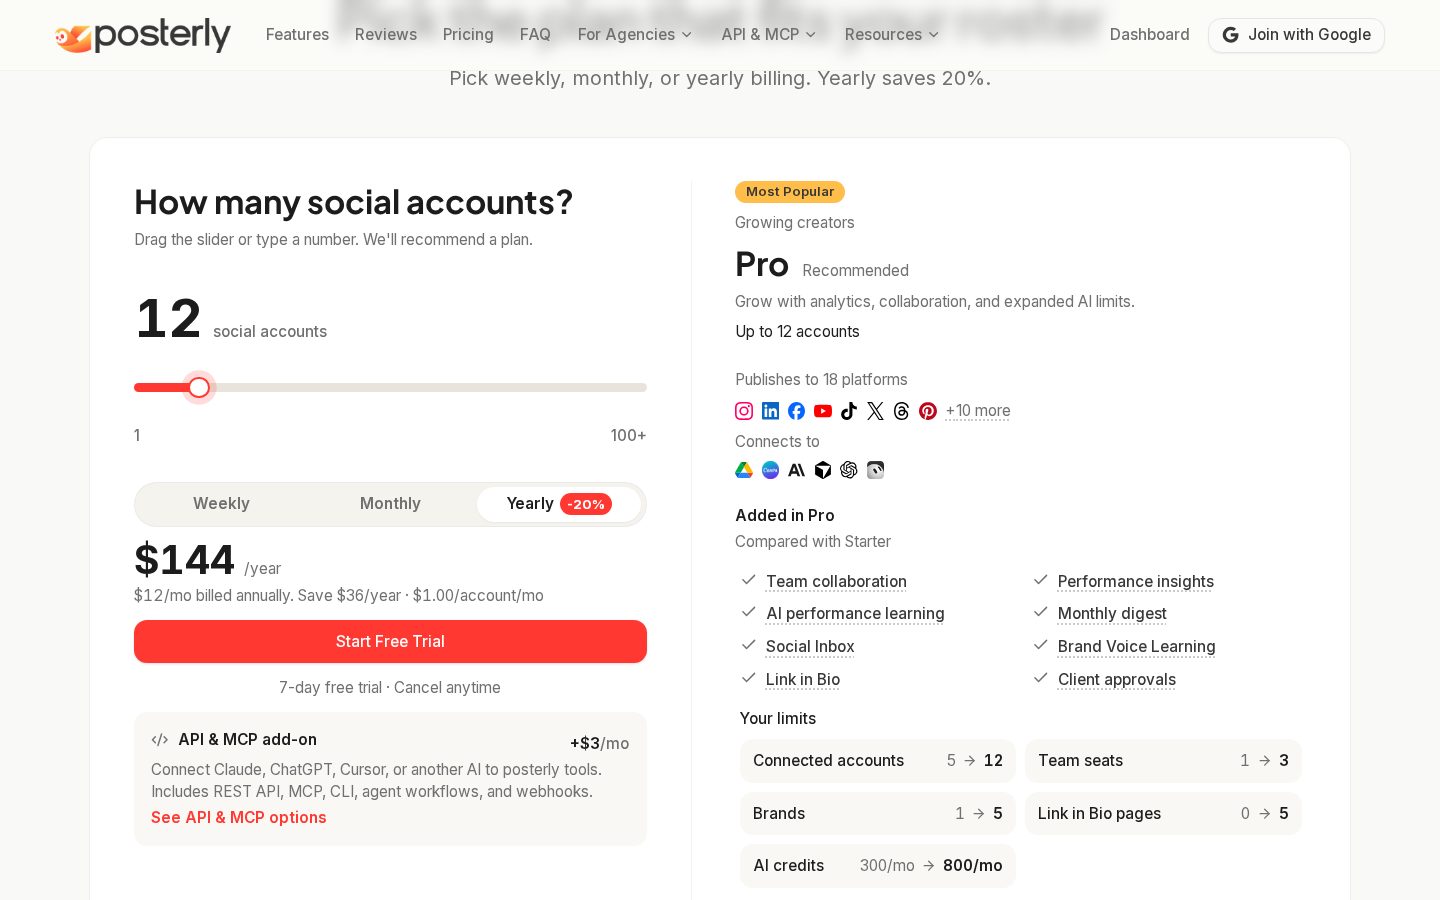Click the Team seats limit card
This screenshot has width=1440, height=900.
[x=1163, y=761]
